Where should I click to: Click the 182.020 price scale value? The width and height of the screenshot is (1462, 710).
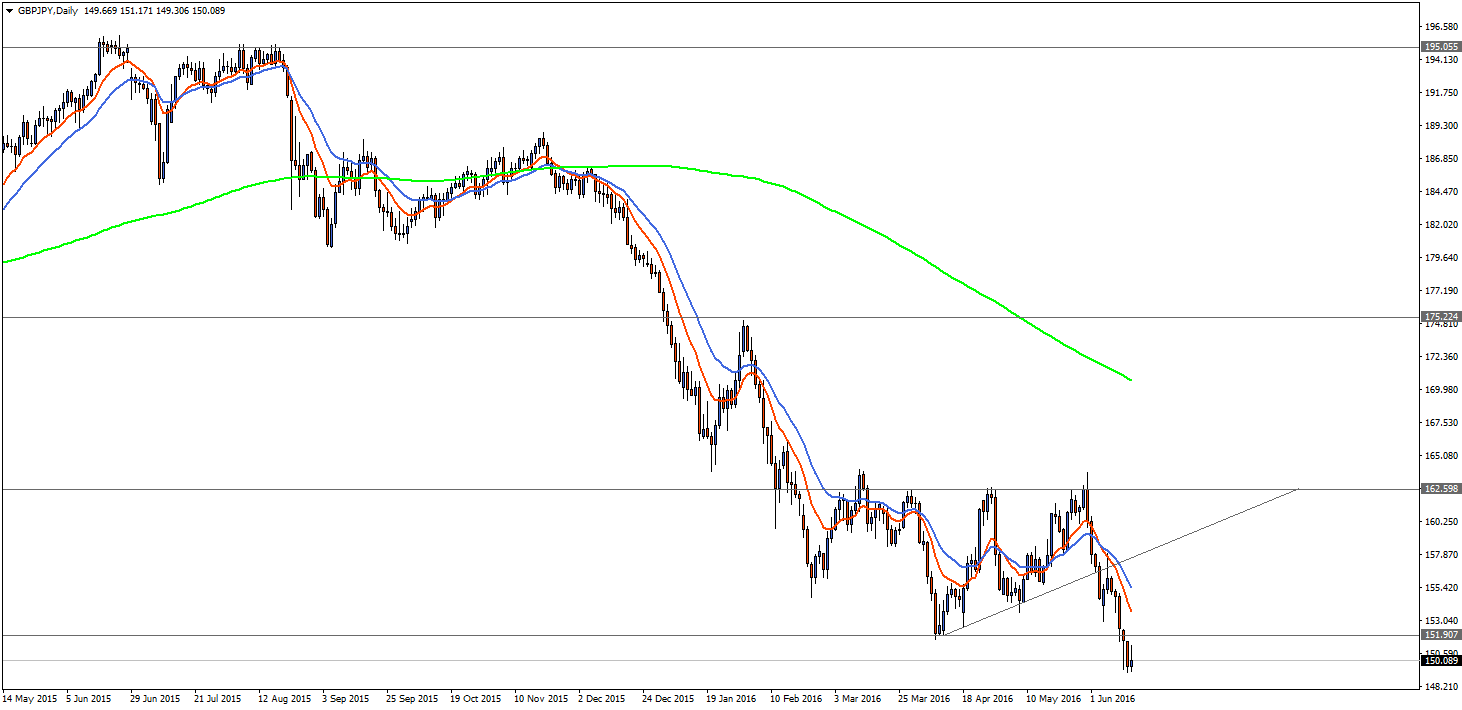coord(1441,225)
